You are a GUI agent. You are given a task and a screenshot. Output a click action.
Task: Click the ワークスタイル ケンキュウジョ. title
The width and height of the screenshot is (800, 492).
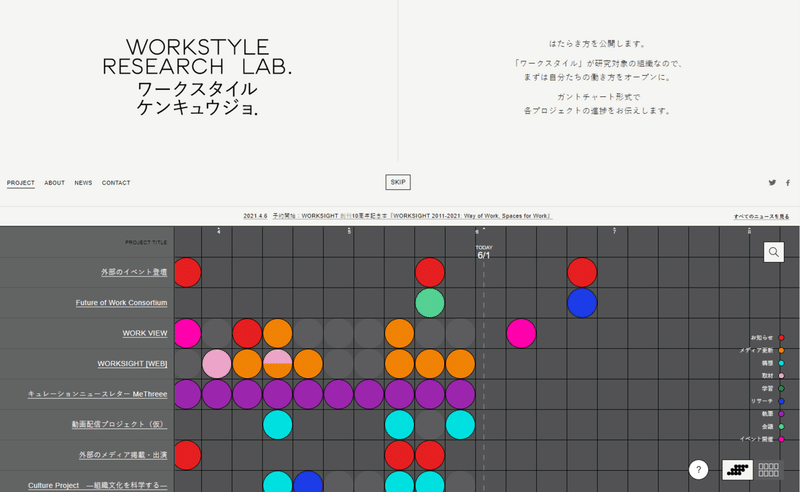tap(197, 98)
